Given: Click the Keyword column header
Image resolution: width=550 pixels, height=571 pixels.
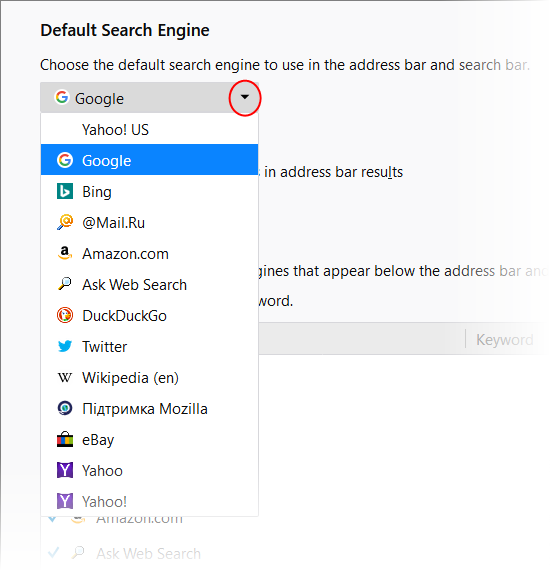Looking at the screenshot, I should pyautogui.click(x=504, y=339).
